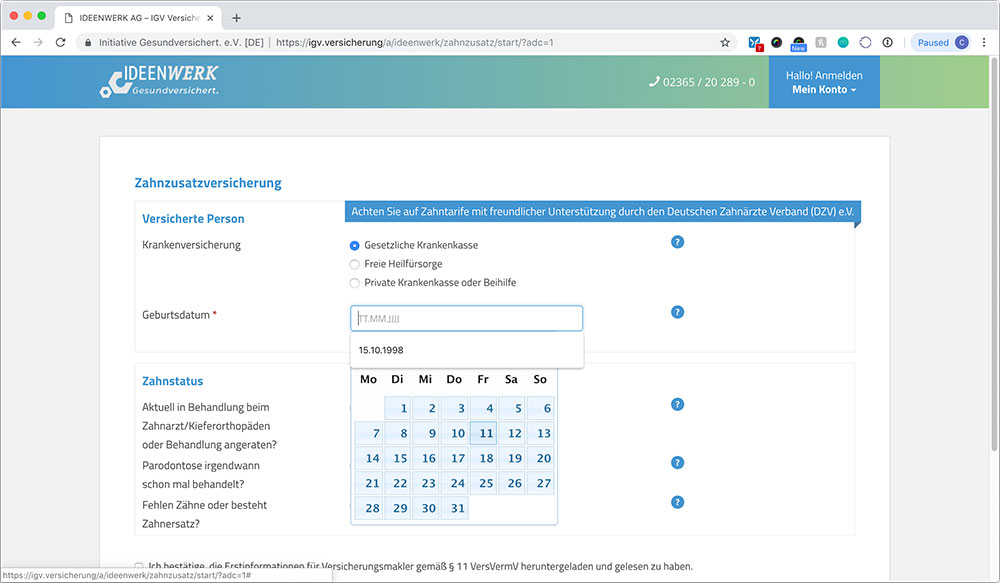Pick day 6 in the calendar
This screenshot has width=1000, height=583.
(541, 408)
